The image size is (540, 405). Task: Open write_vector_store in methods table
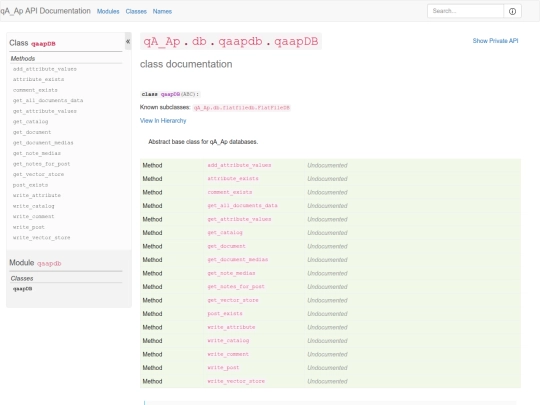[x=236, y=381]
